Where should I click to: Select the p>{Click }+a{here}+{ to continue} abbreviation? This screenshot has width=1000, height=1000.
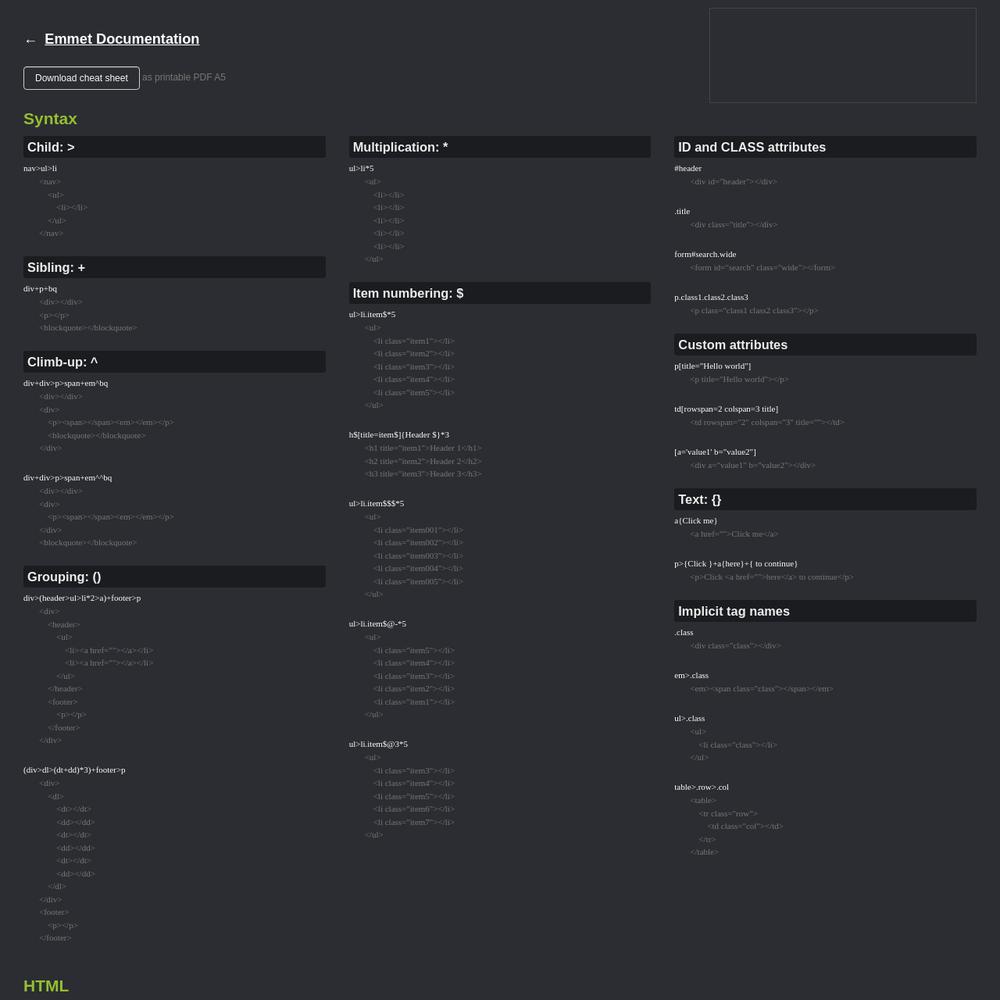point(736,564)
